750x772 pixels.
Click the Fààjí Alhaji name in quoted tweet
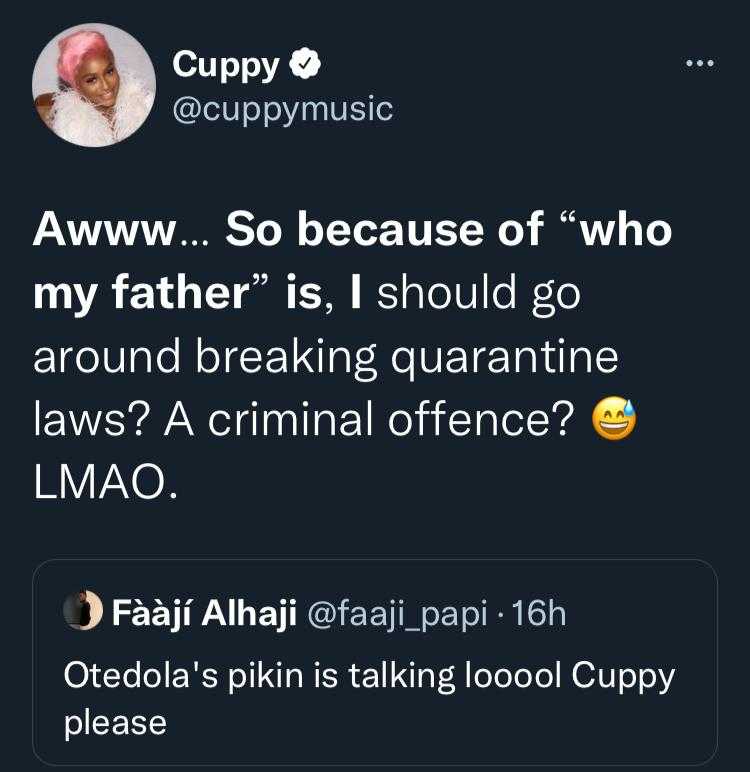click(x=204, y=613)
